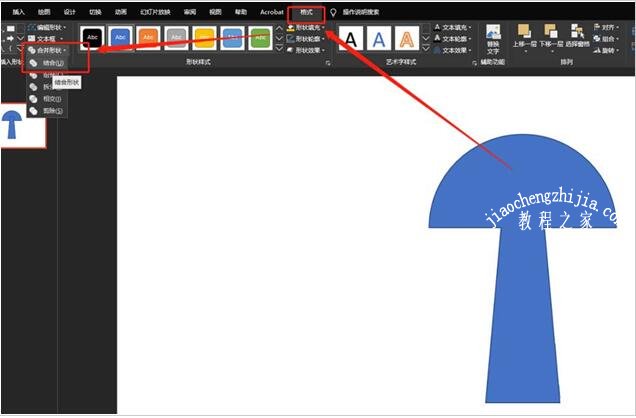Open 文本填充 (Text Fill) dropdown
This screenshot has height=418, width=636.
click(452, 28)
